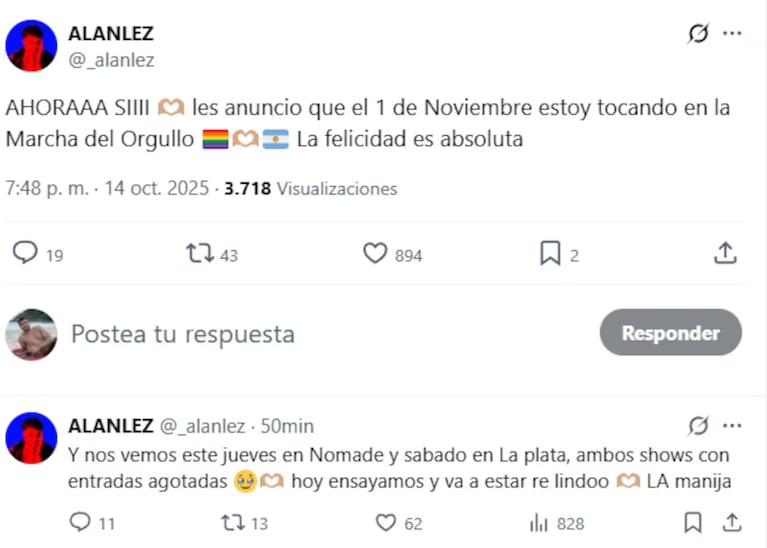Open the @_alanlez handle link in header

[111, 60]
